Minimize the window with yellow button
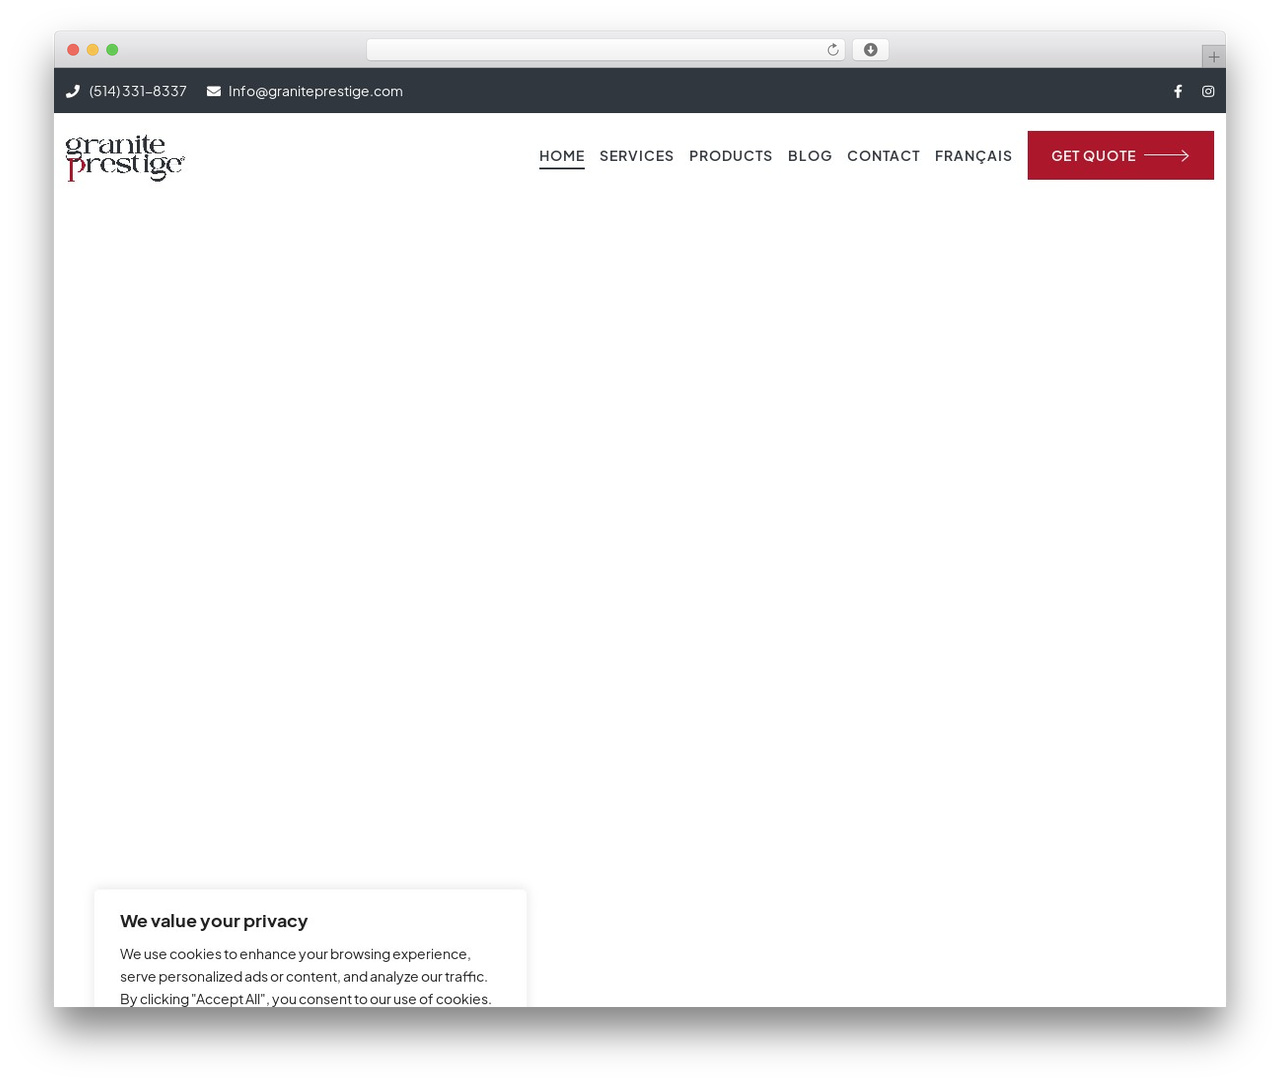The height and width of the screenshot is (1084, 1280). pyautogui.click(x=93, y=50)
